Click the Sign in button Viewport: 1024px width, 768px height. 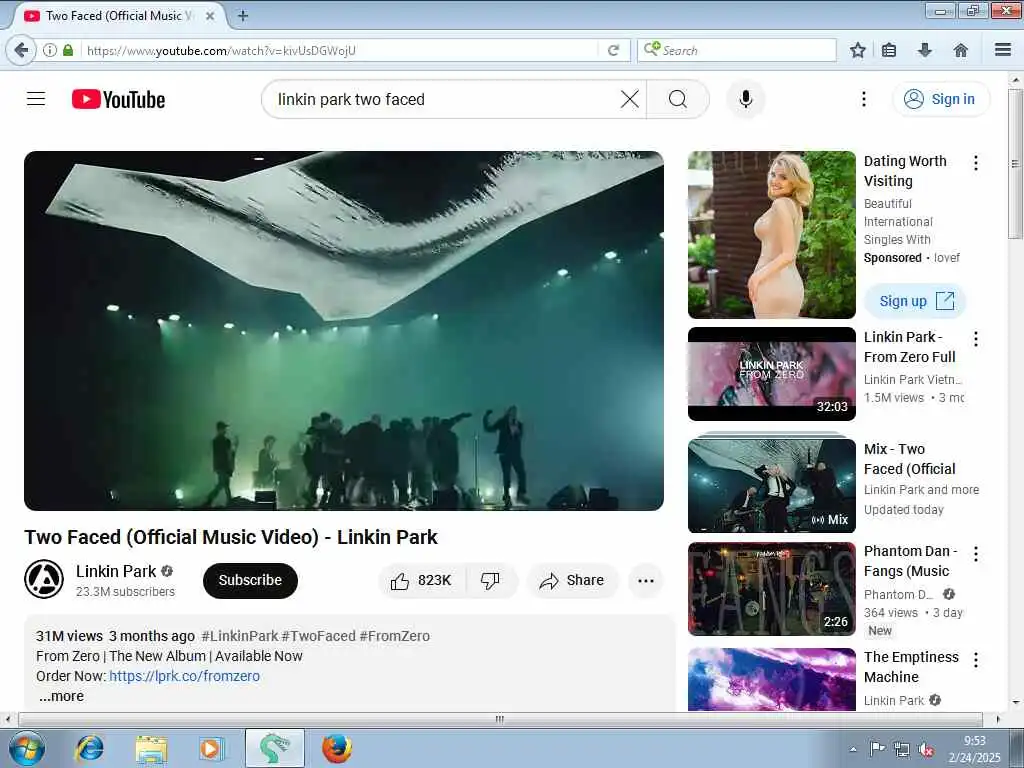click(x=941, y=99)
